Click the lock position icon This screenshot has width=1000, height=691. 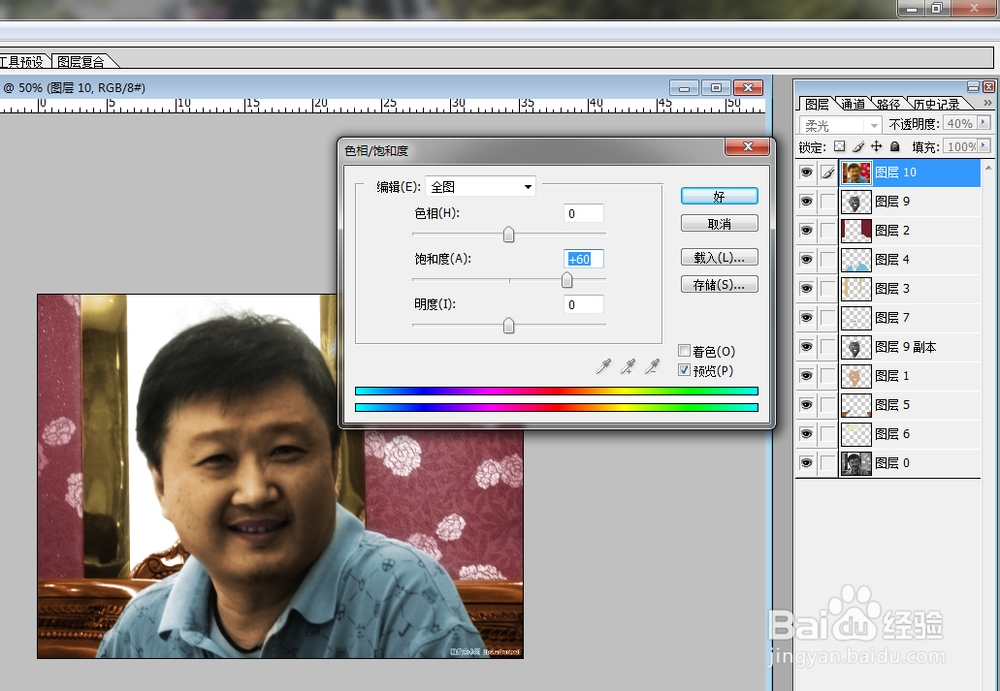click(876, 147)
